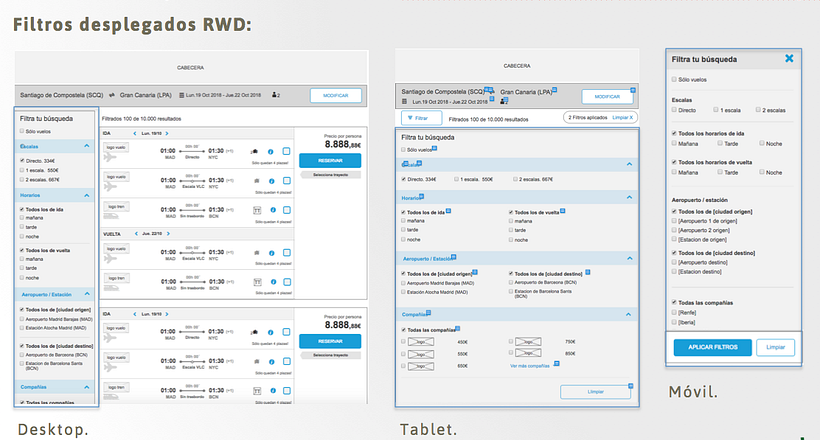Collapse the Escalas section in the desktop sidebar
The image size is (820, 440).
87,146
